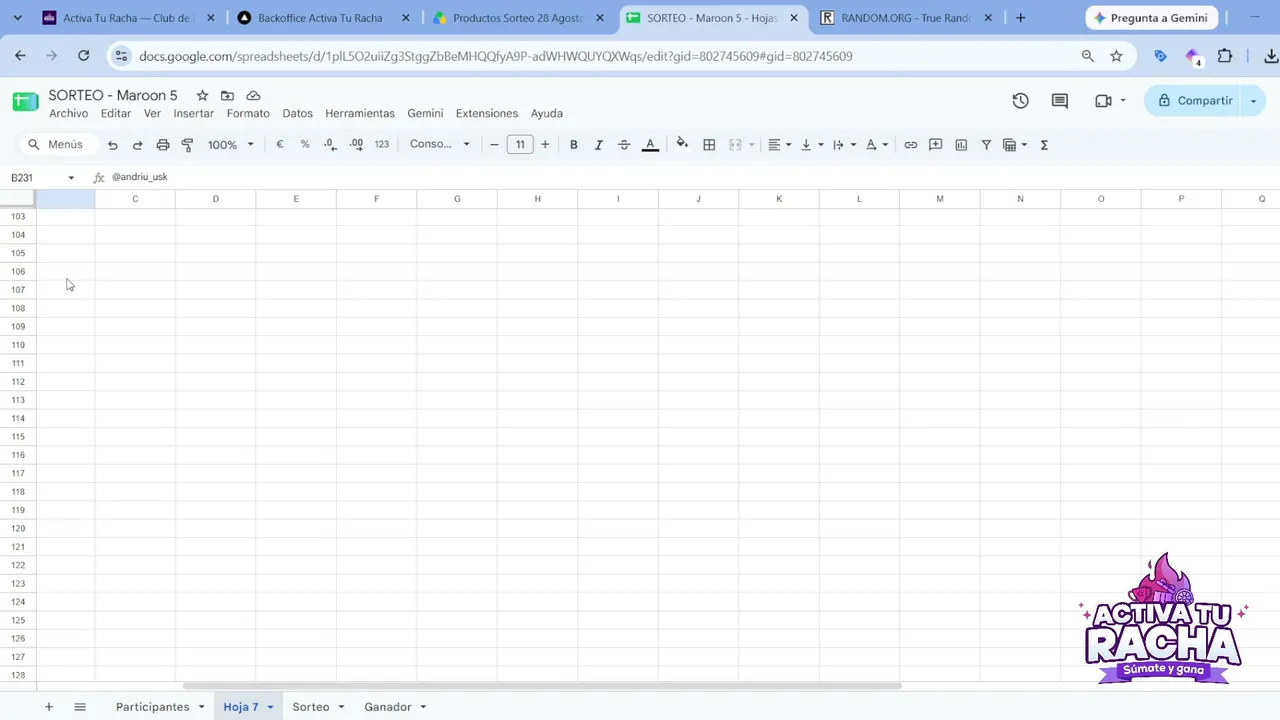Increase the number of decimal places

coord(356,145)
